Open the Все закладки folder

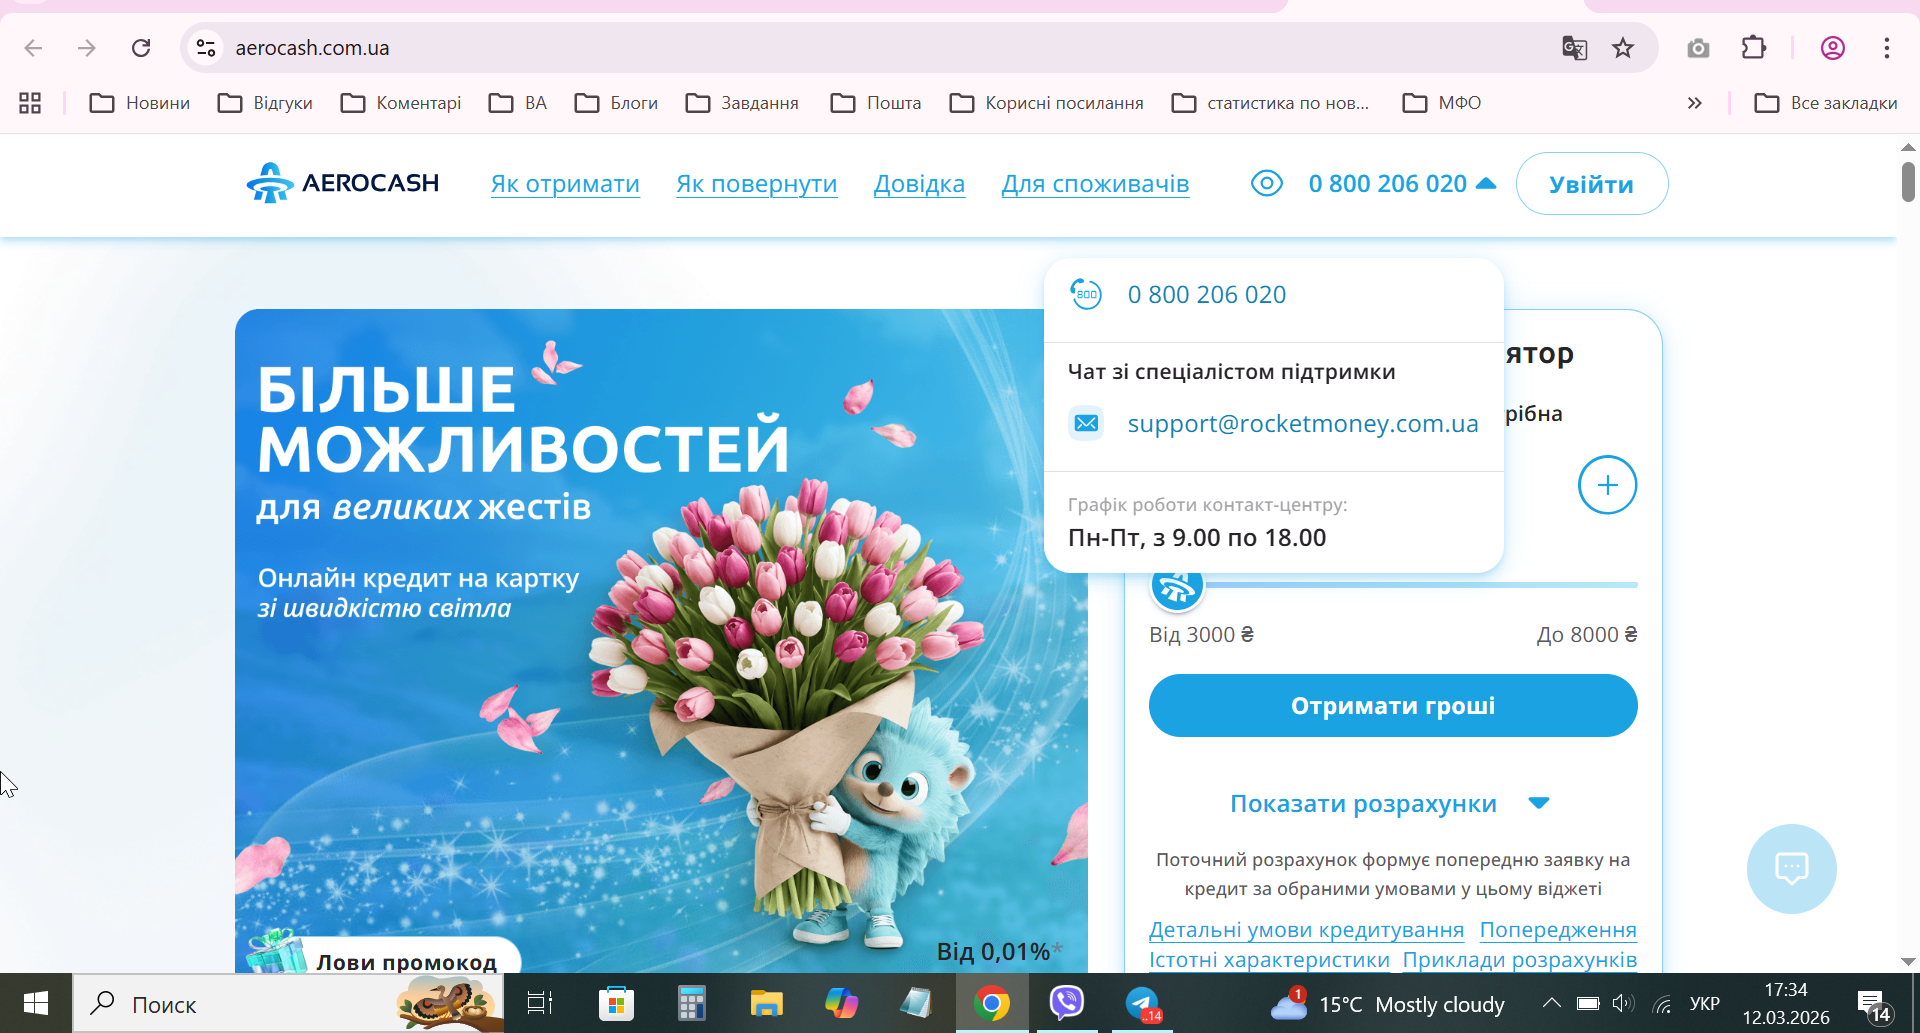click(x=1826, y=103)
